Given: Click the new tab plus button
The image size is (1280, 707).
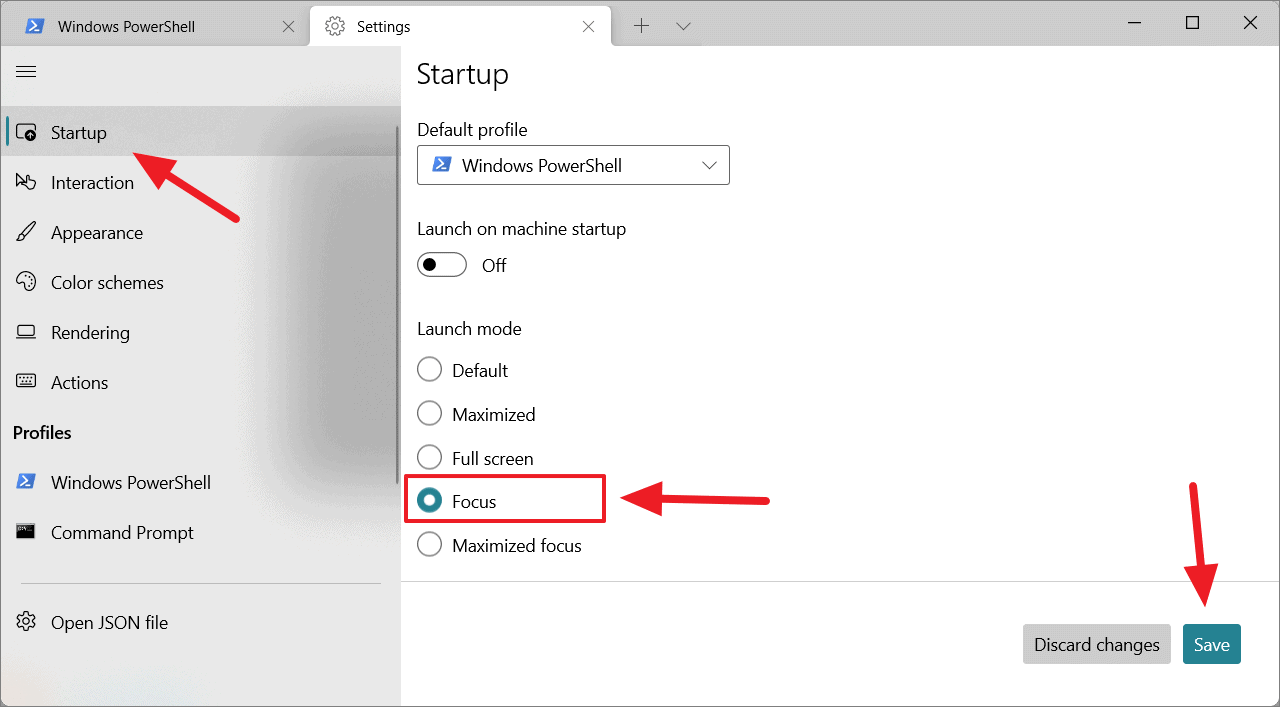Looking at the screenshot, I should coord(641,25).
